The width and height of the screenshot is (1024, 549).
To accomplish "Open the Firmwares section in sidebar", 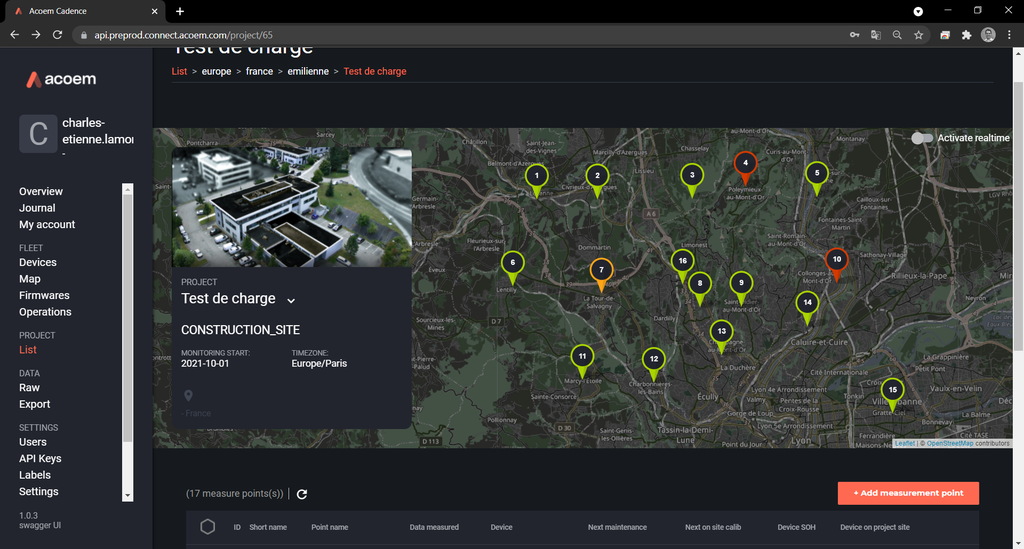I will 44,295.
